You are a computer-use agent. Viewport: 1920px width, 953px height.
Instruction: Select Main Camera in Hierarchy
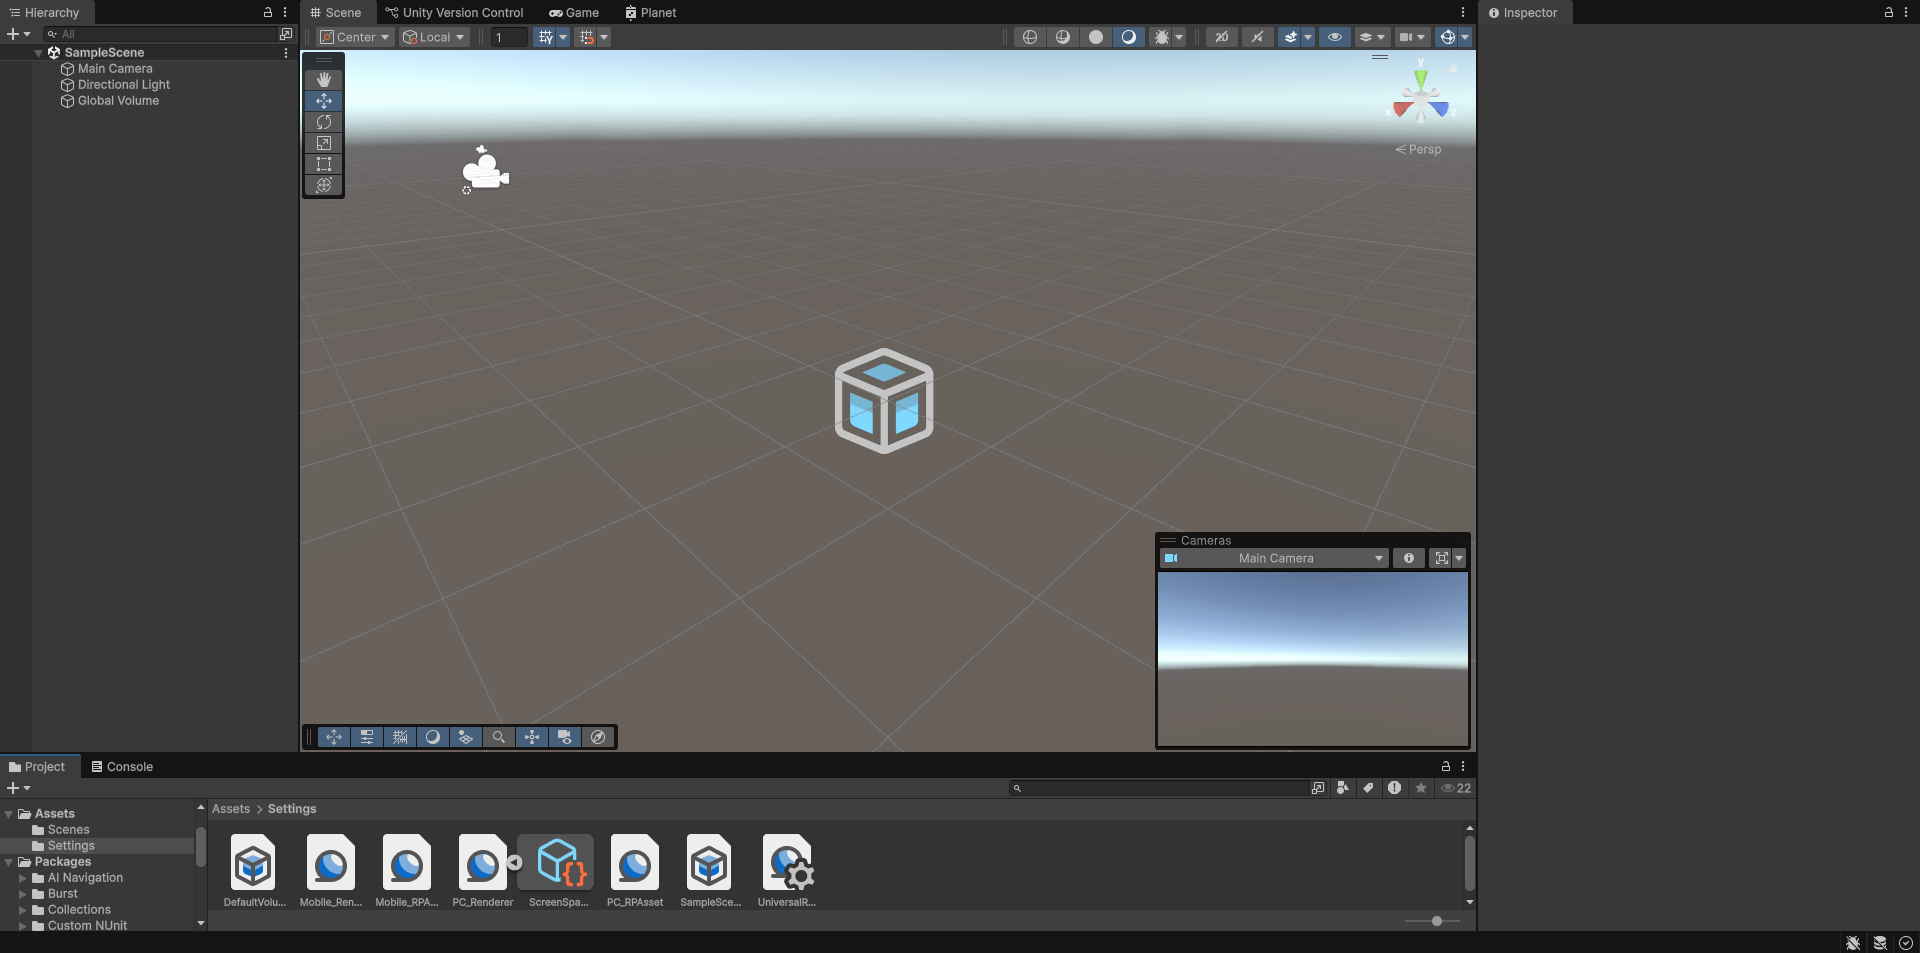click(x=115, y=69)
